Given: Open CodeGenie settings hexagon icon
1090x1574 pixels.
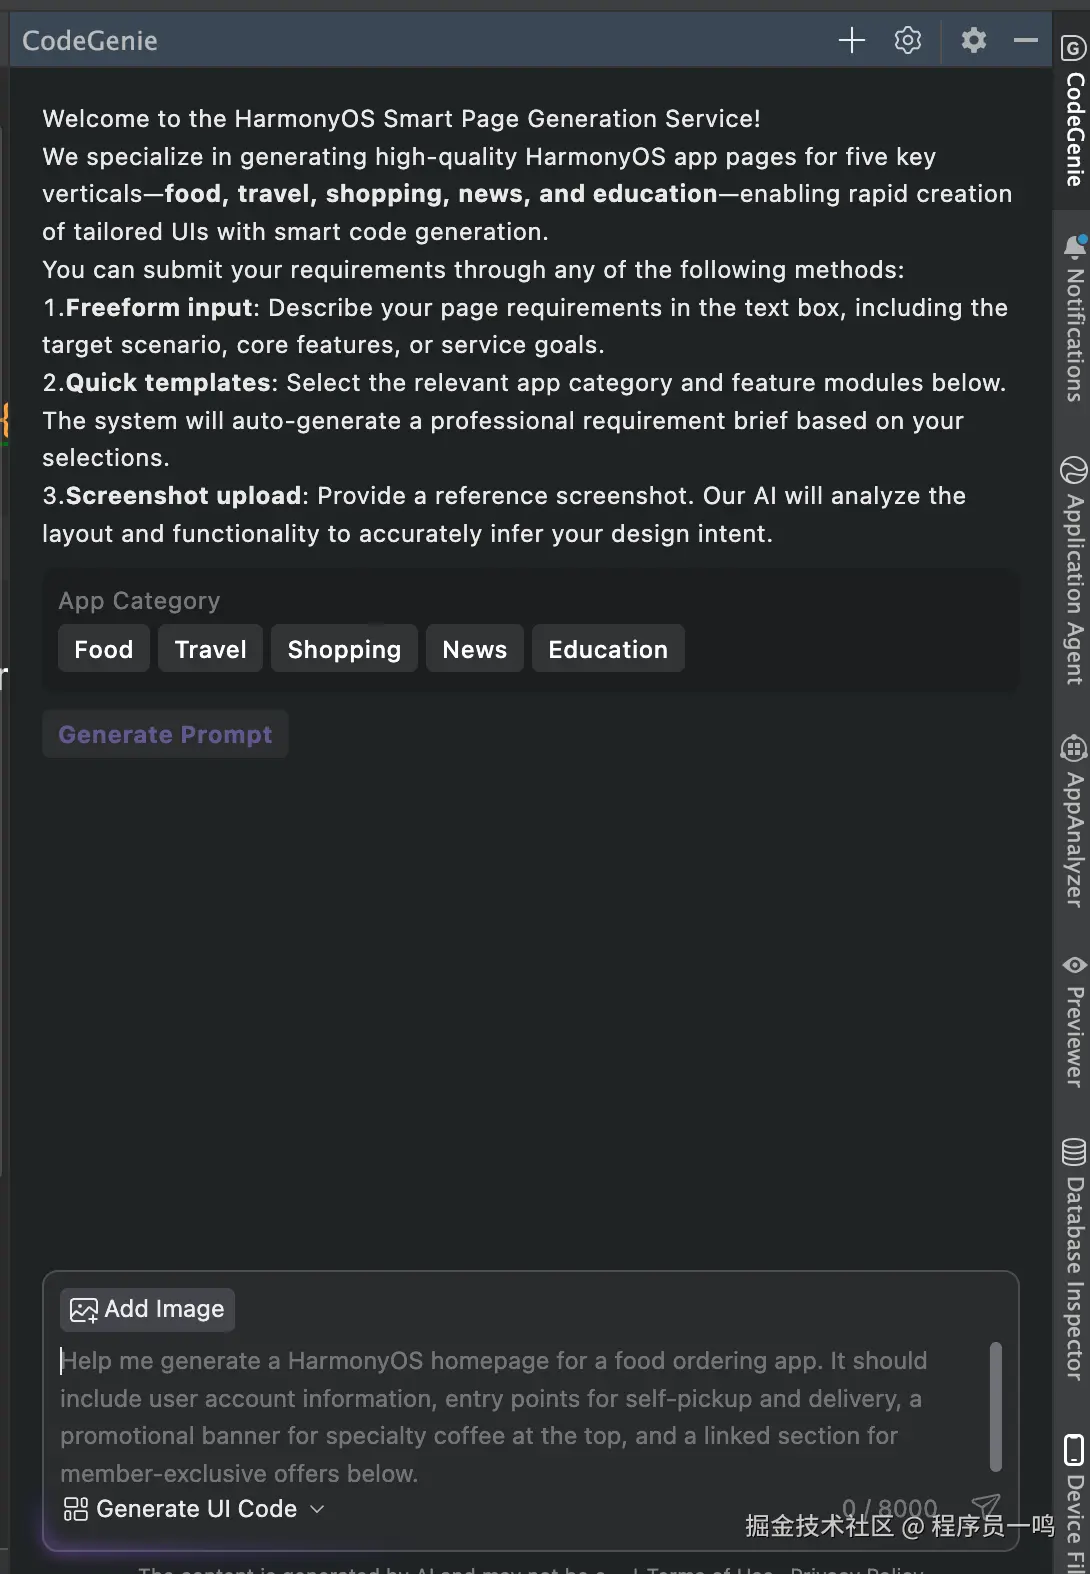Looking at the screenshot, I should pyautogui.click(x=908, y=40).
